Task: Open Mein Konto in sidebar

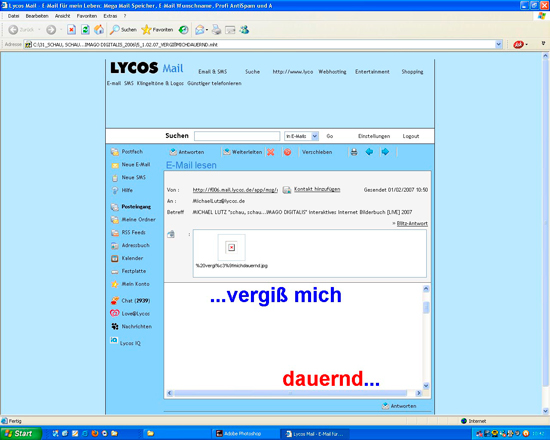Action: click(x=130, y=284)
